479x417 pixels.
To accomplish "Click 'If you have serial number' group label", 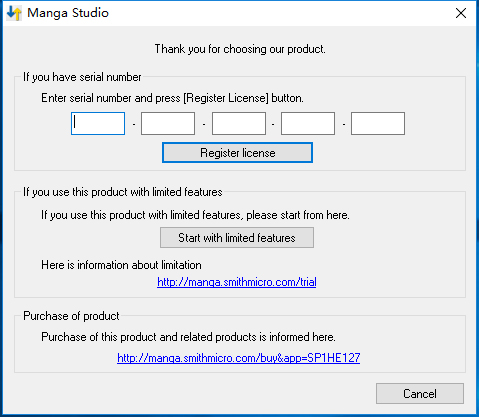I will point(82,77).
